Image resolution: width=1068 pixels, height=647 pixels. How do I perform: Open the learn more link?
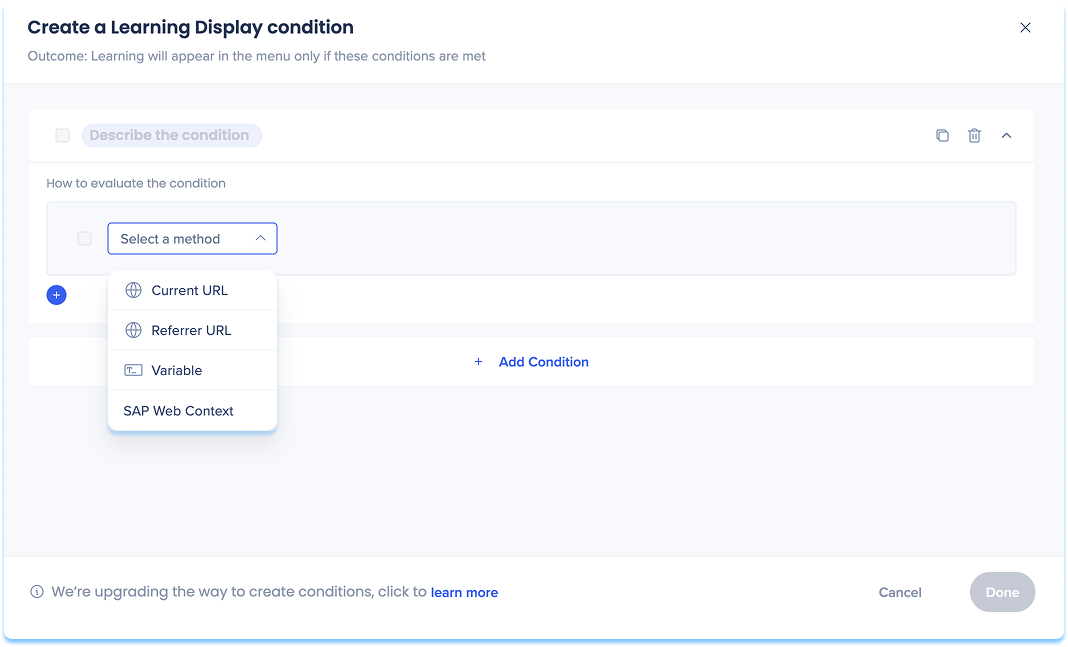point(464,593)
